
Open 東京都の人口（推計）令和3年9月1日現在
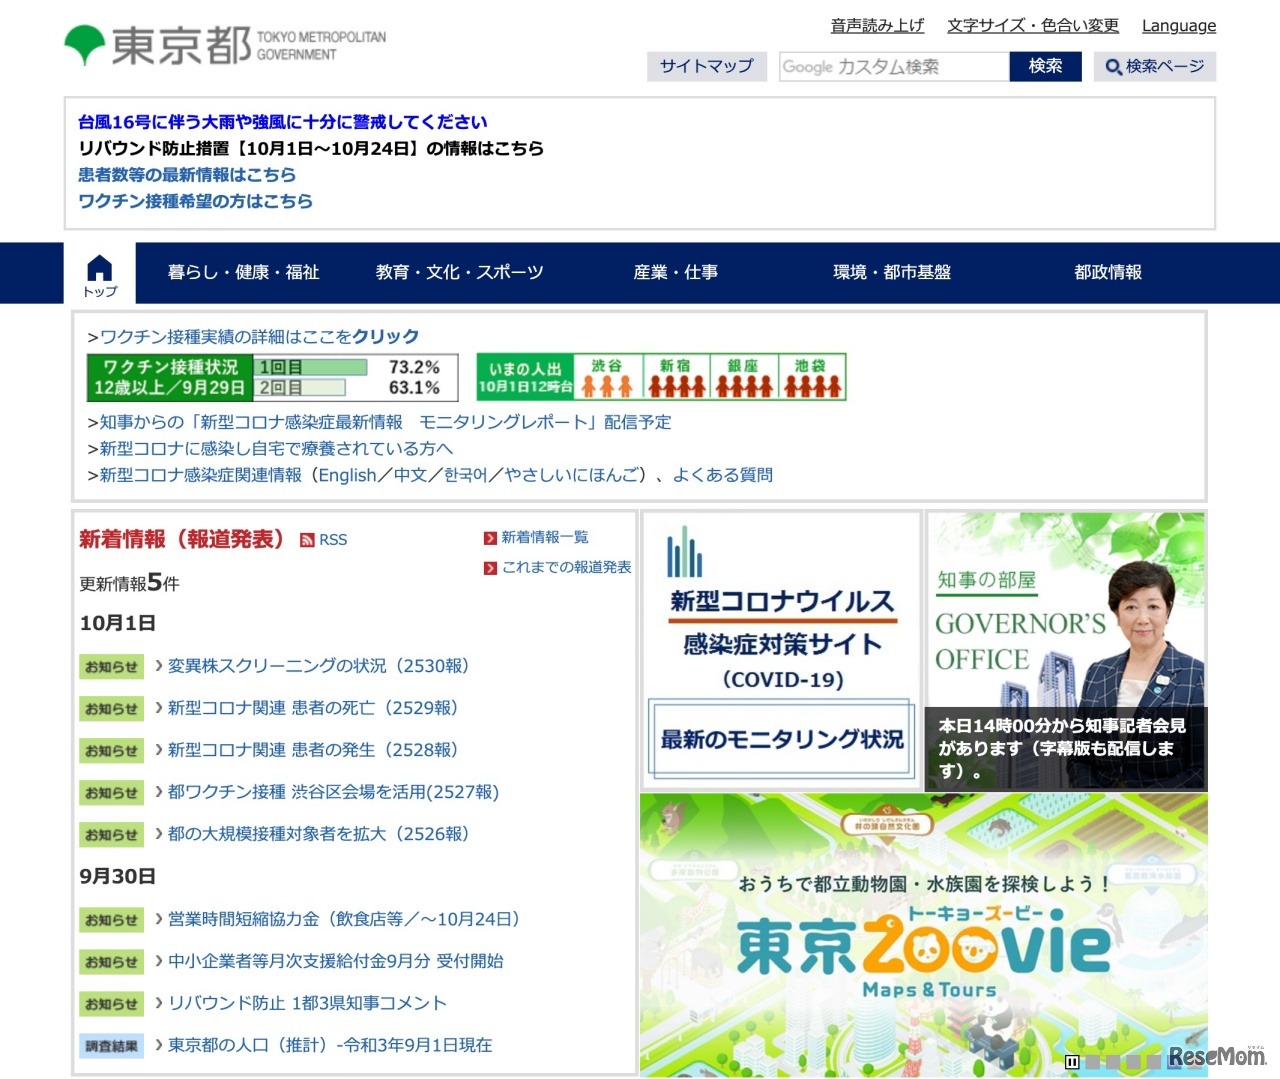(330, 1045)
